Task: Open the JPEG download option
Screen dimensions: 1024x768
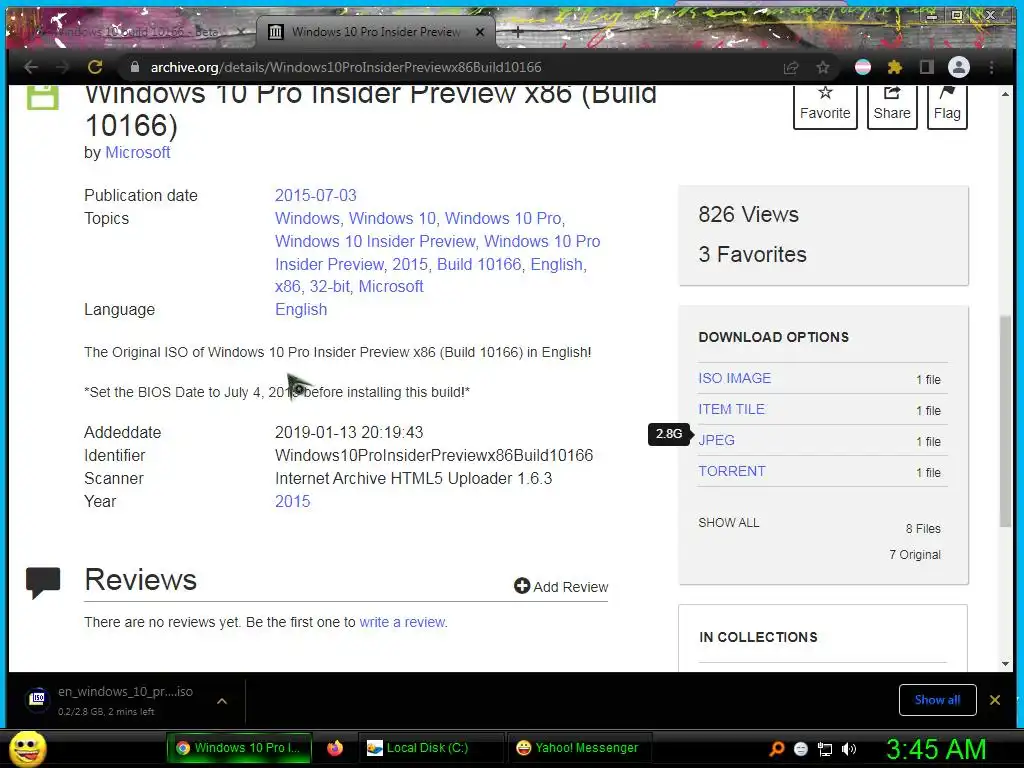Action: tap(716, 440)
